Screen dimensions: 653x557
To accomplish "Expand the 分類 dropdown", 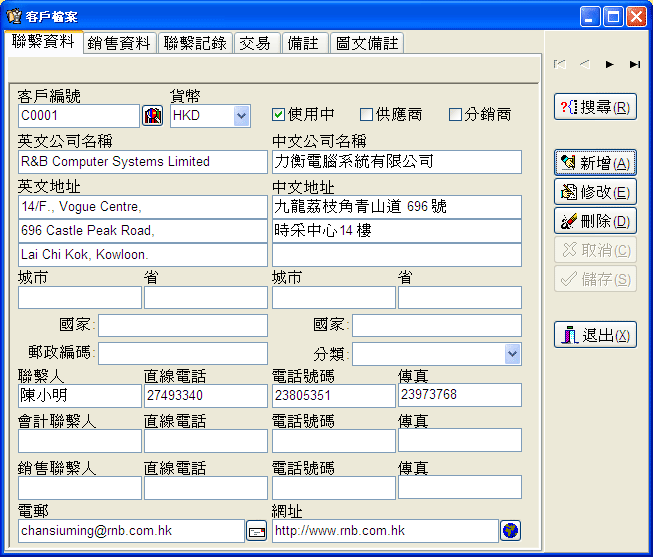I will [512, 354].
